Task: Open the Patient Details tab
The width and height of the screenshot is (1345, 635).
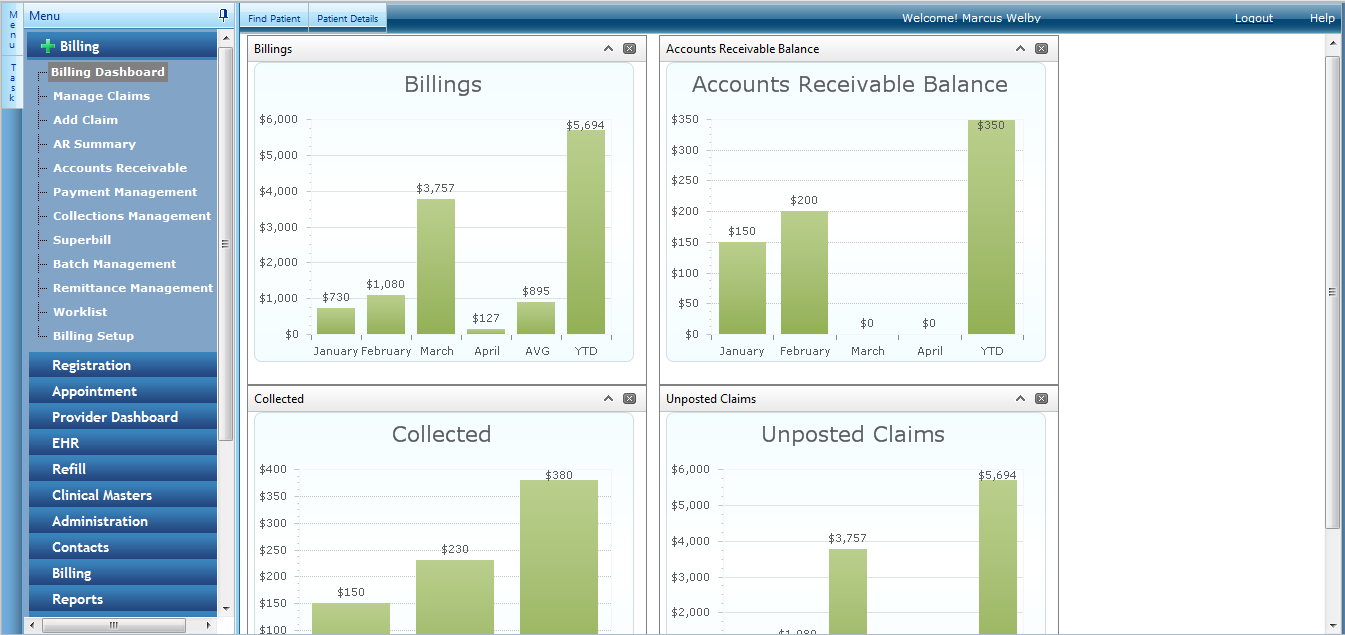Action: pyautogui.click(x=347, y=18)
